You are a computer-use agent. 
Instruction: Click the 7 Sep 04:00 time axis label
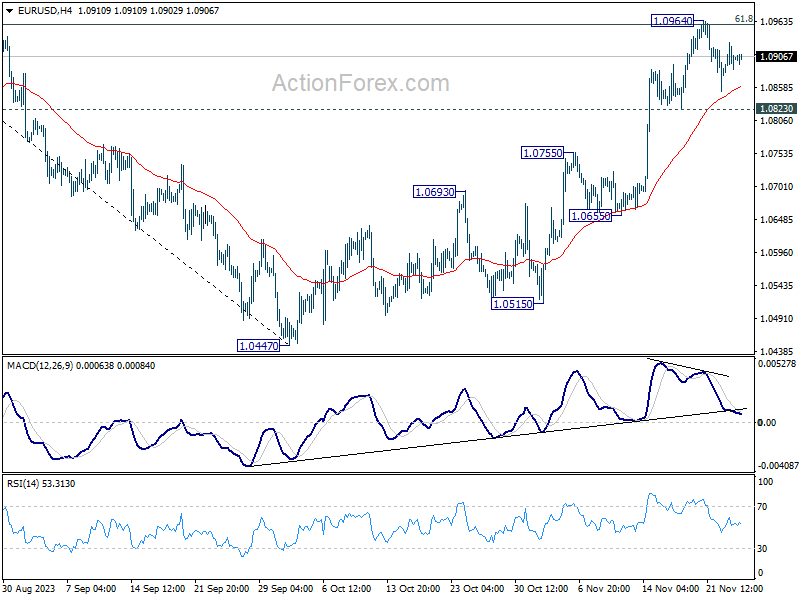tap(91, 589)
